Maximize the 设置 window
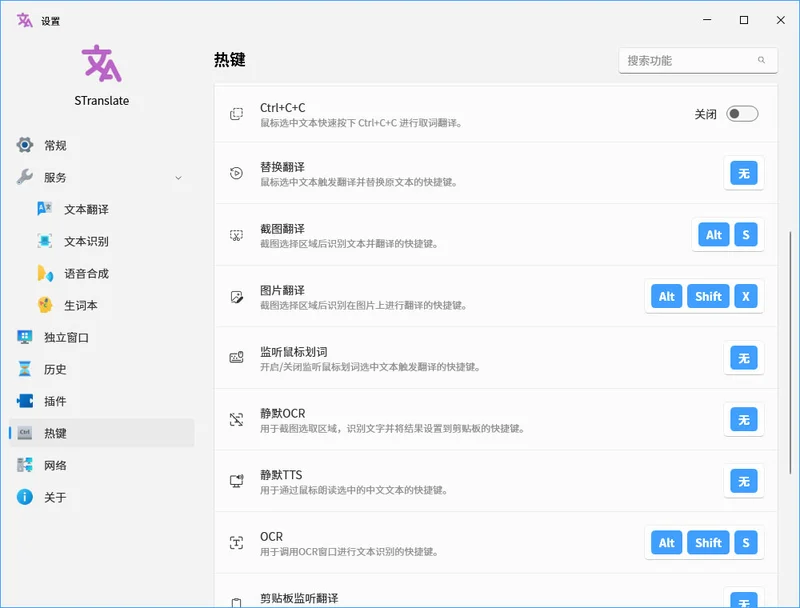Viewport: 800px width, 608px height. [744, 20]
